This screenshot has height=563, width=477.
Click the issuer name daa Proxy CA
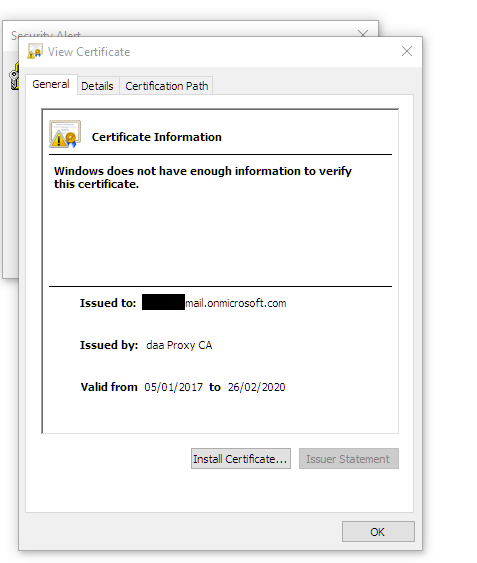[x=179, y=345]
